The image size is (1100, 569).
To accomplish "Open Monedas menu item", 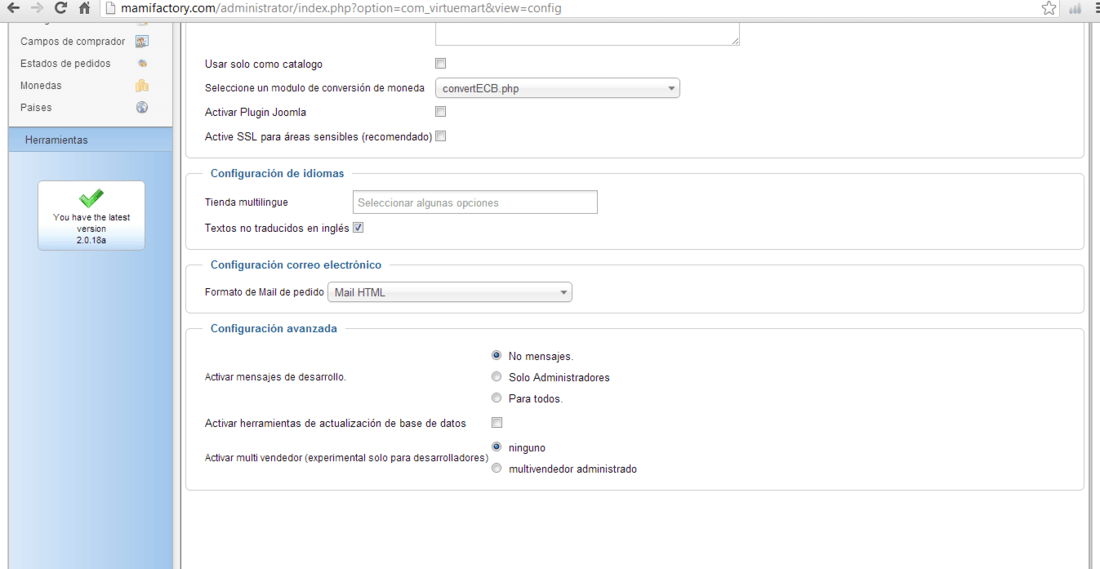I will (x=41, y=86).
